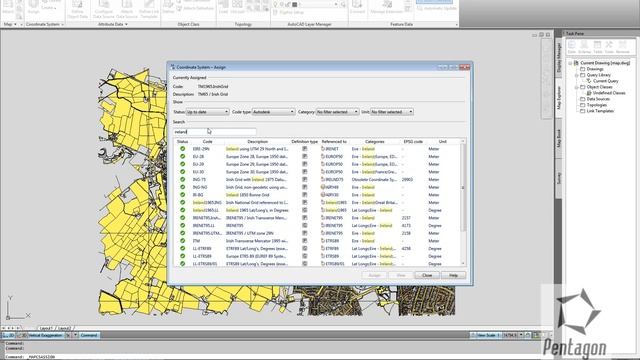Click the Help button in dialog
Image resolution: width=640 pixels, height=360 pixels.
(x=453, y=276)
